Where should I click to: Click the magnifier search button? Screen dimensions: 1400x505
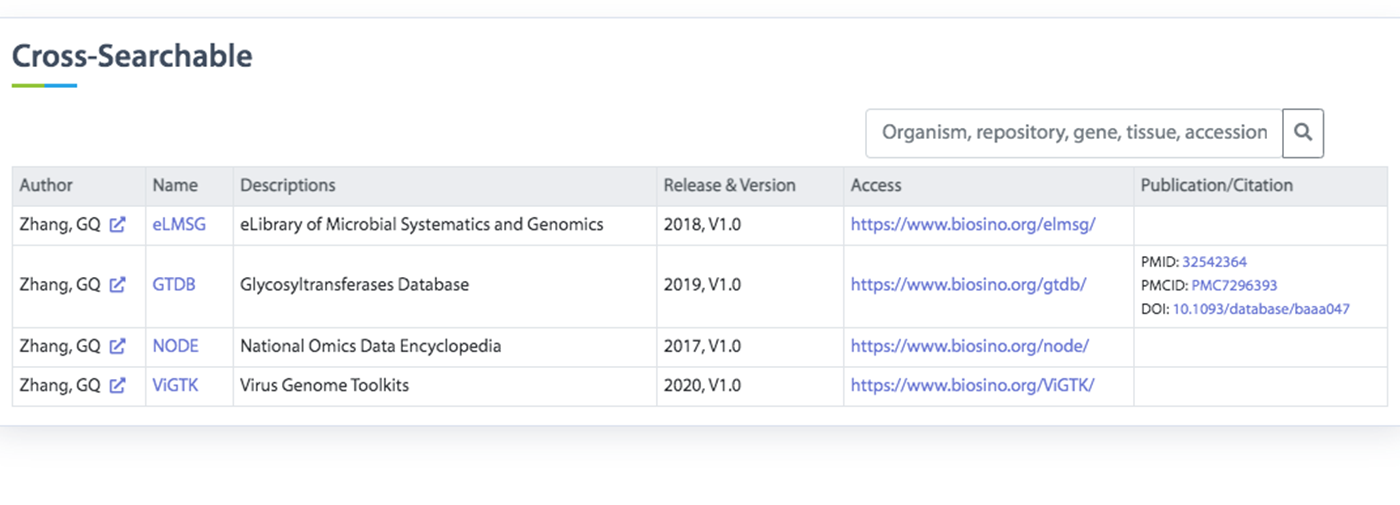point(1303,133)
